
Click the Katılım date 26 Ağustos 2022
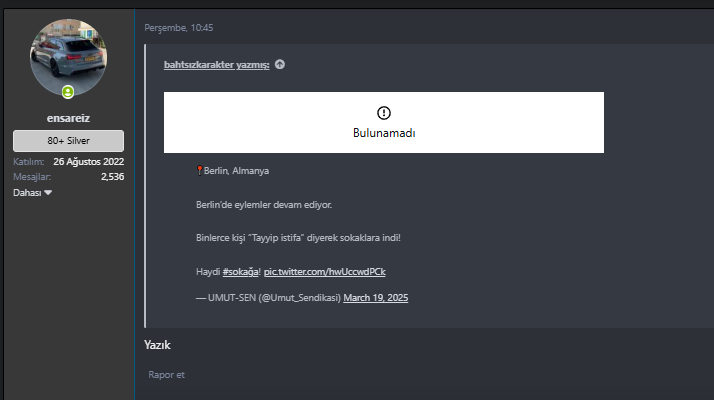[x=89, y=161]
